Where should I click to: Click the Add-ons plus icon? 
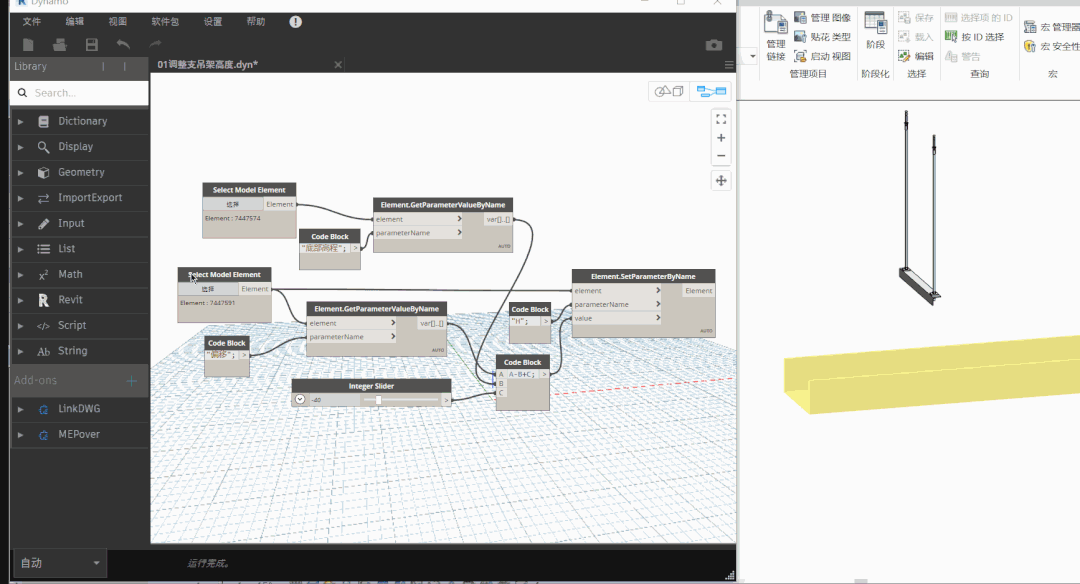[132, 381]
